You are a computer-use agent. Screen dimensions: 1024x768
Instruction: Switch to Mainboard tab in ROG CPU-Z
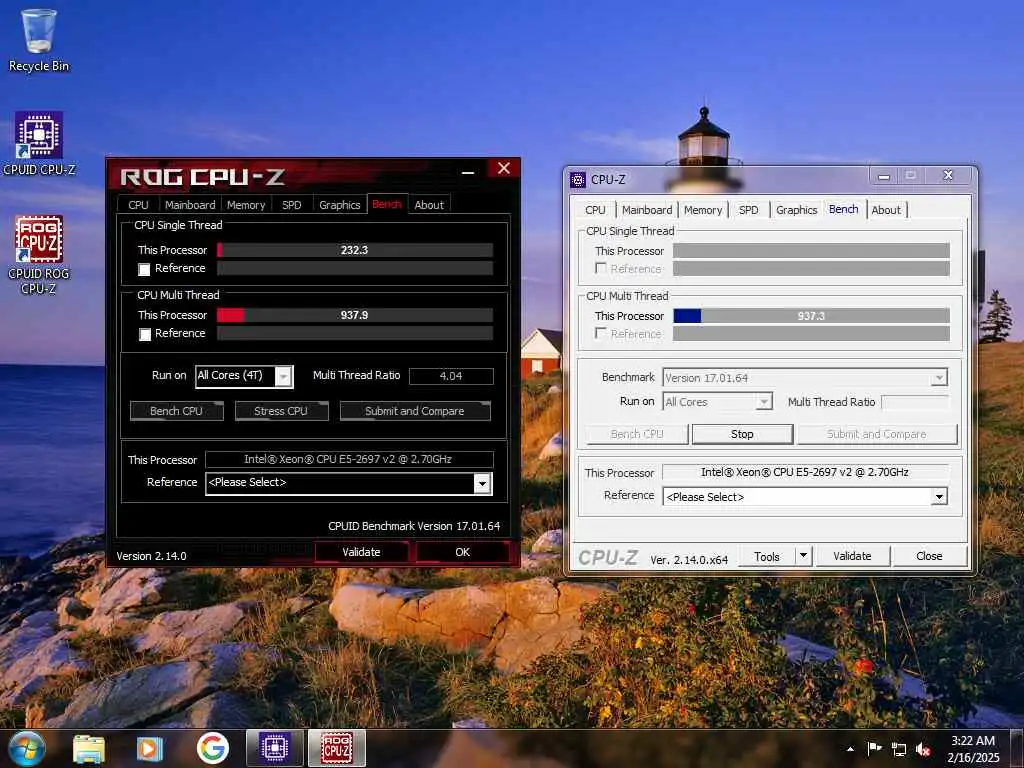point(190,204)
